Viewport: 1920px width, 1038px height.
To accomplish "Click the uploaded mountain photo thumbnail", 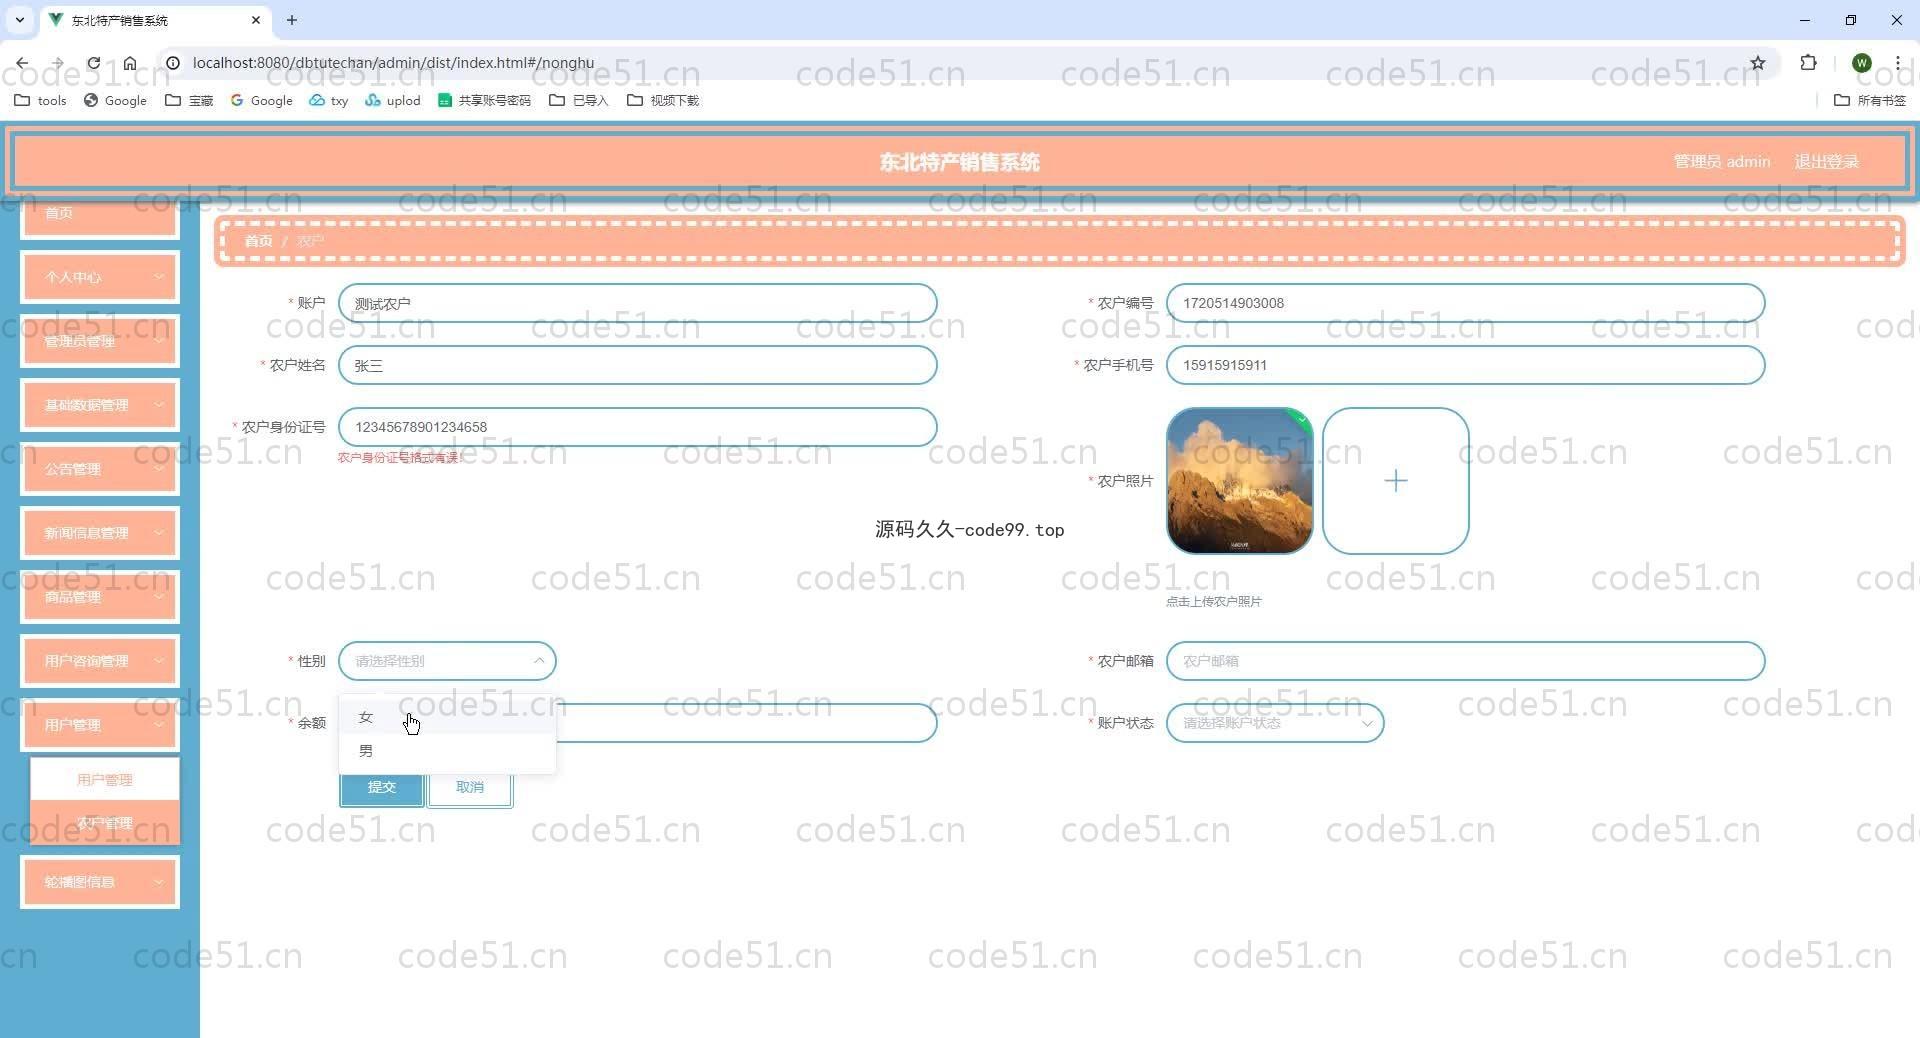I will [x=1240, y=481].
